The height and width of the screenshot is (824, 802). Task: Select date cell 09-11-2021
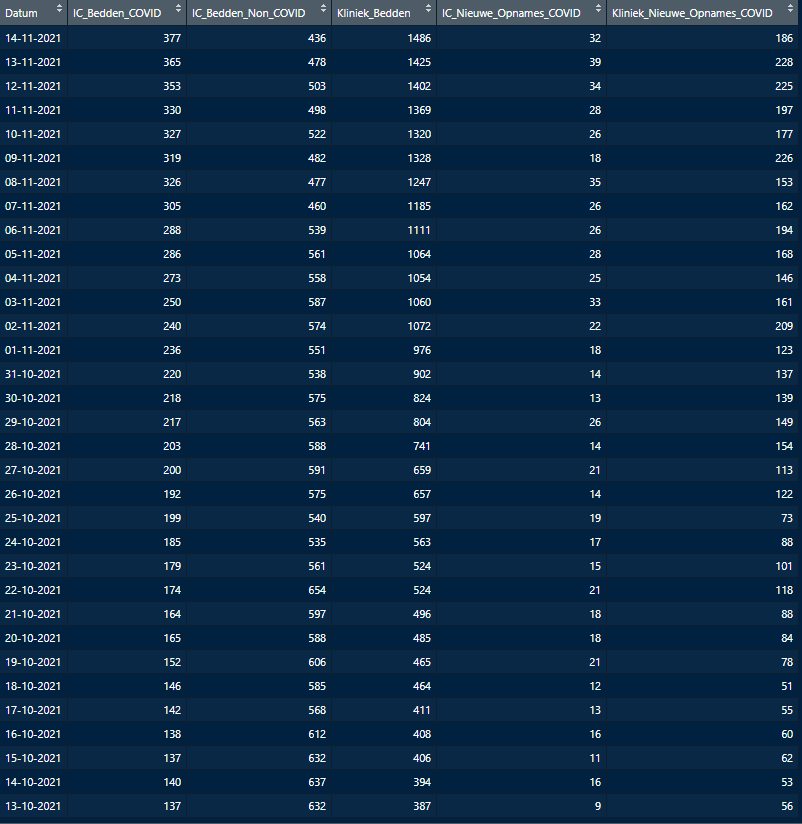(x=33, y=158)
